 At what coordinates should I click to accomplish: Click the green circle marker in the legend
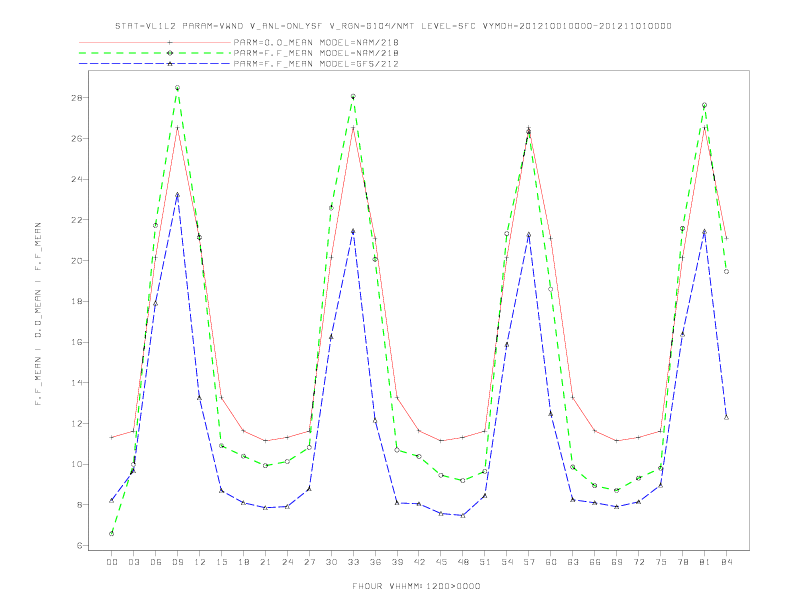pos(170,53)
